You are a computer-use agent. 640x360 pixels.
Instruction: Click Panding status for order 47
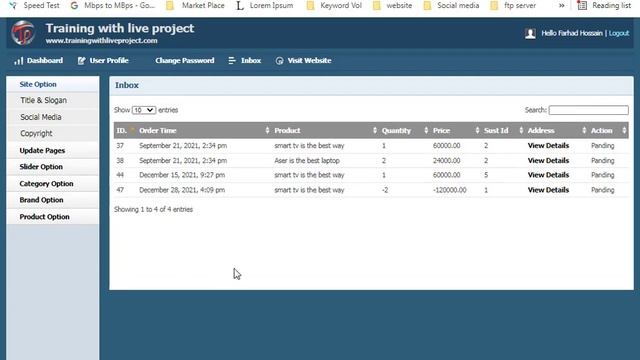602,190
